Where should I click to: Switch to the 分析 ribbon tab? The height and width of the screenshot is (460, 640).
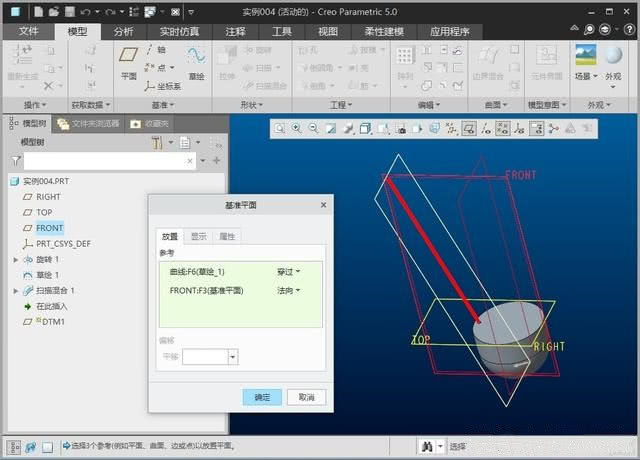pyautogui.click(x=123, y=31)
